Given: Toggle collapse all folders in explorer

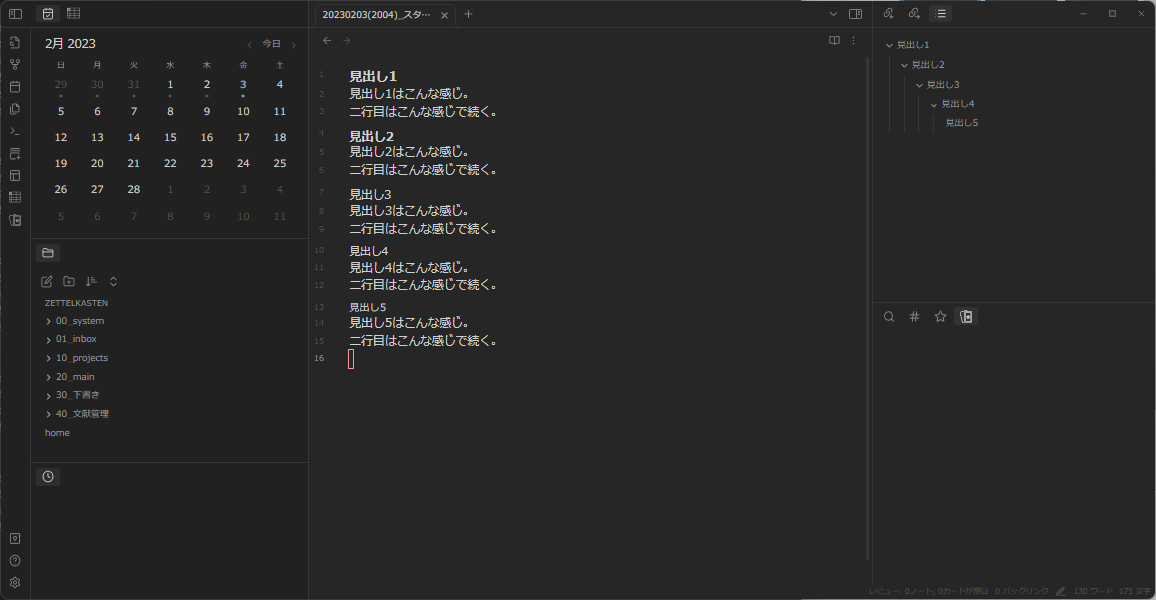Looking at the screenshot, I should (112, 281).
